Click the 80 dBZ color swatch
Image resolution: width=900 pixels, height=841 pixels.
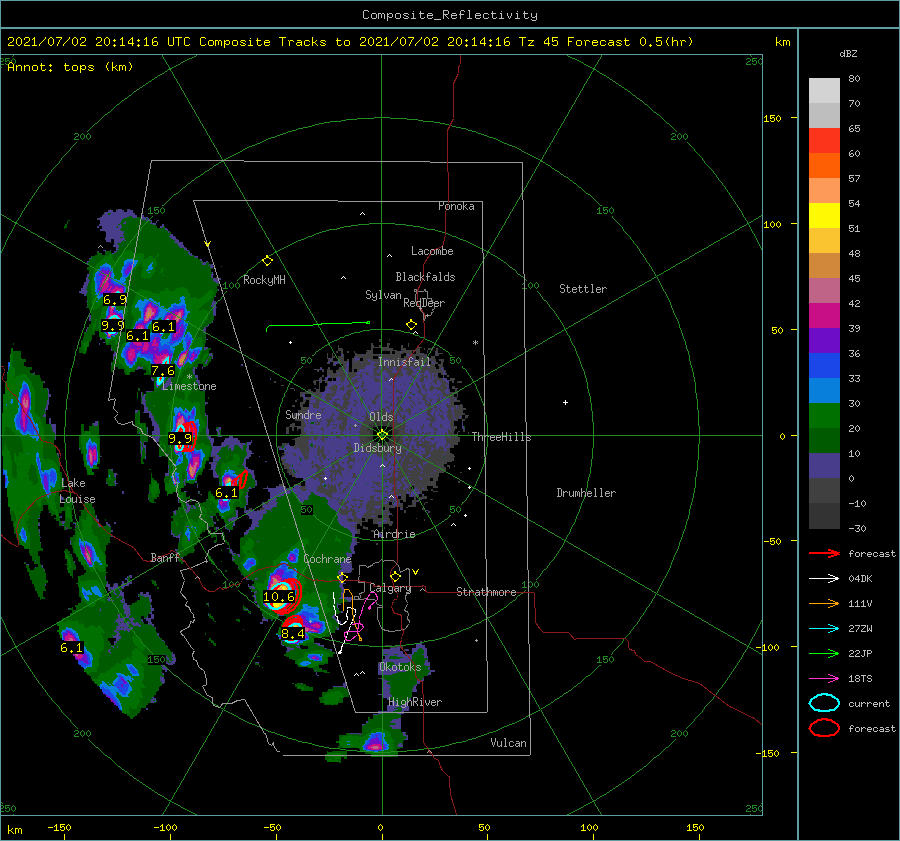point(824,90)
